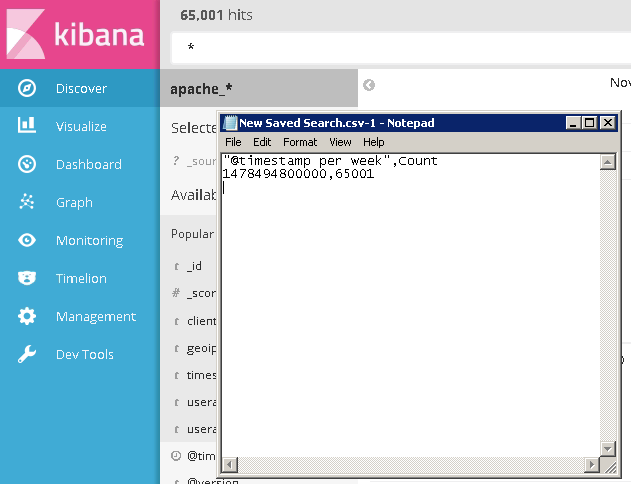Open the Discover compass icon
Screen dimensions: 631x484
coord(27,88)
